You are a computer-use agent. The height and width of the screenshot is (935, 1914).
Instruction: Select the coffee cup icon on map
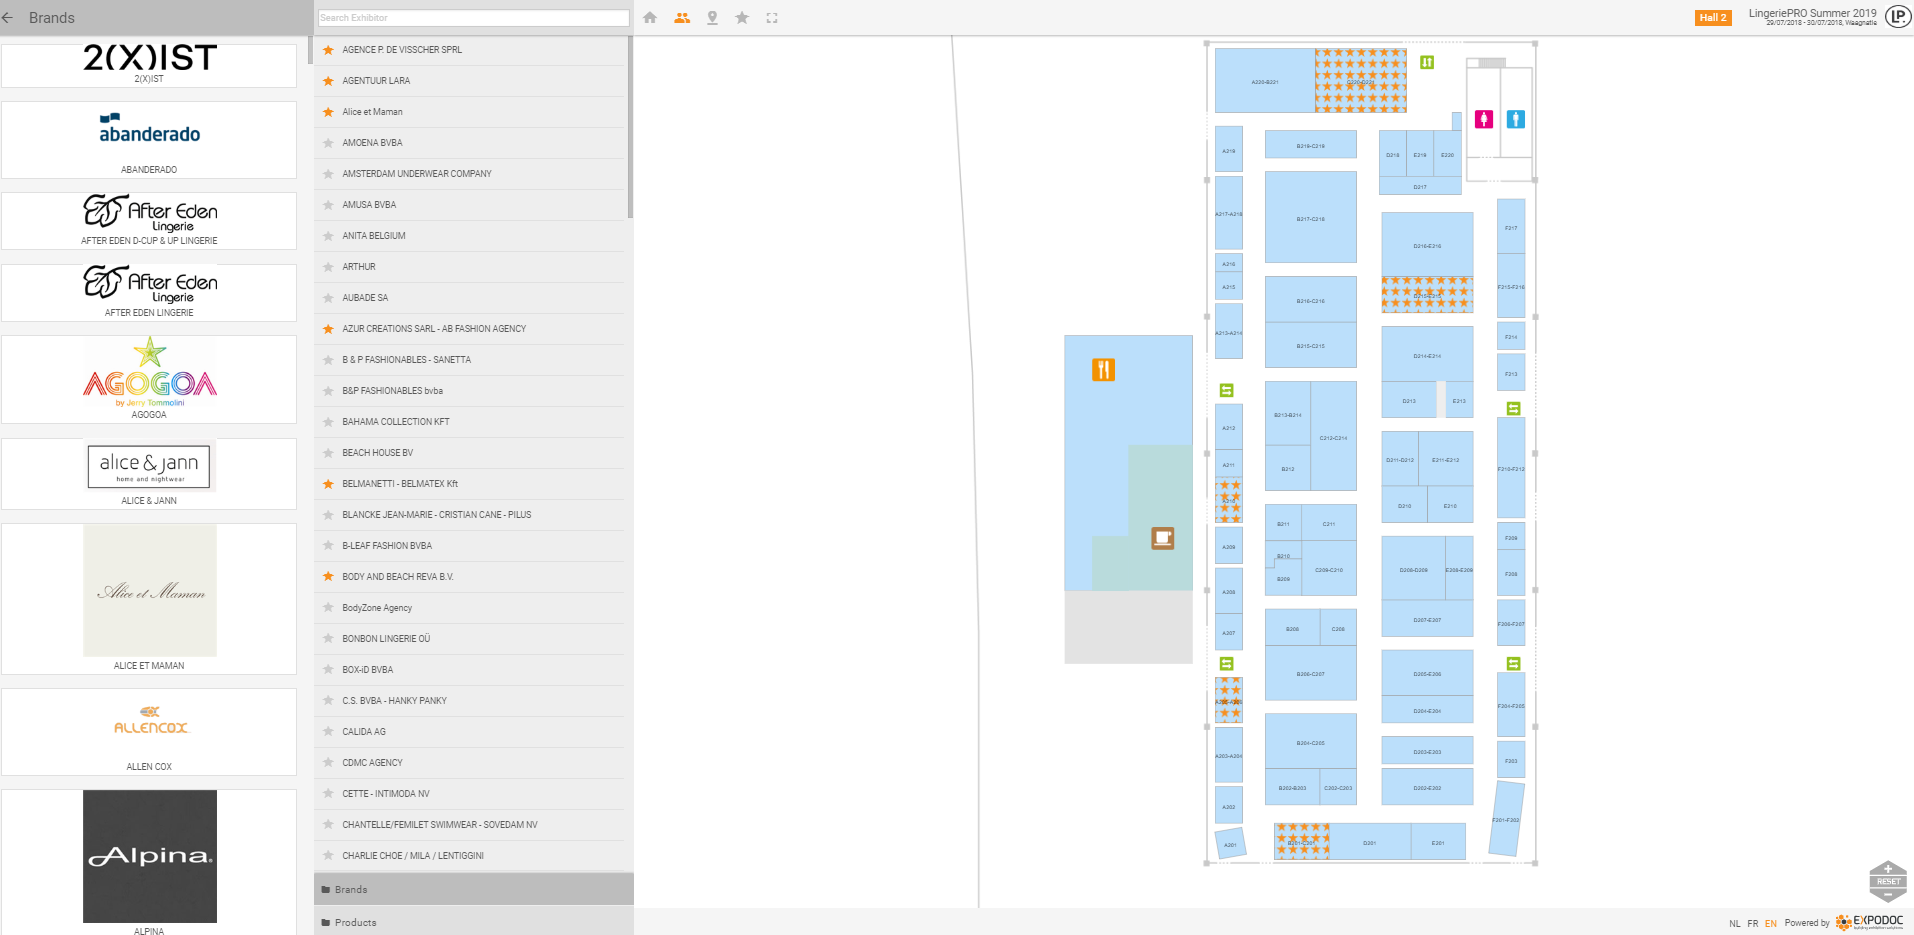[1162, 538]
